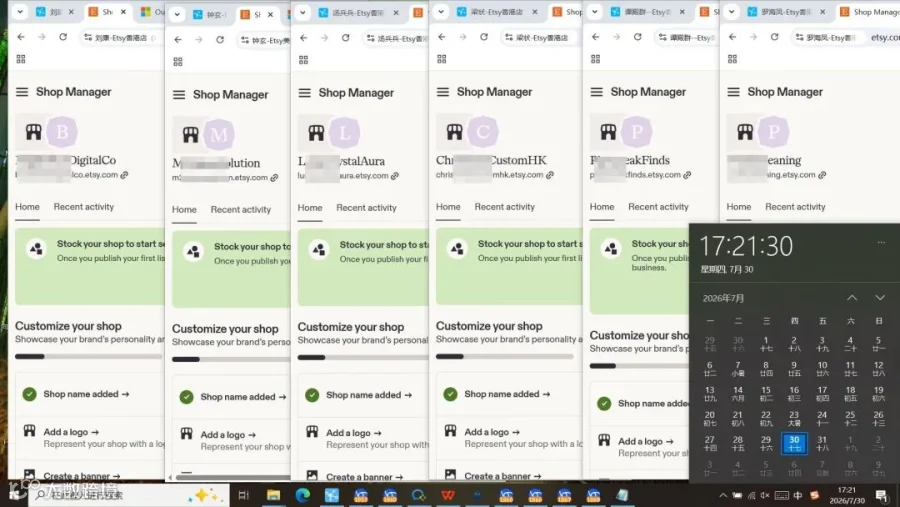Viewport: 900px width, 507px height.
Task: Open Create a banner link in DigitalCo shop
Action: [82, 476]
